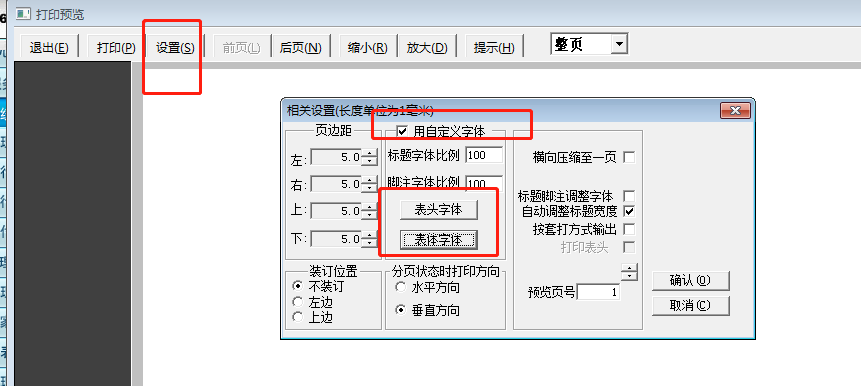Click the 预览页号 stepper arrows
861x386 pixels.
point(629,272)
